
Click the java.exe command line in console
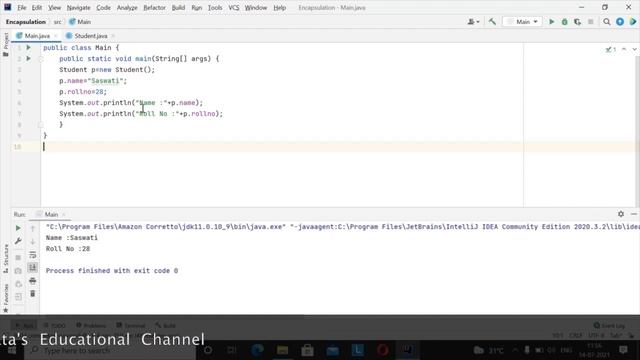point(342,227)
